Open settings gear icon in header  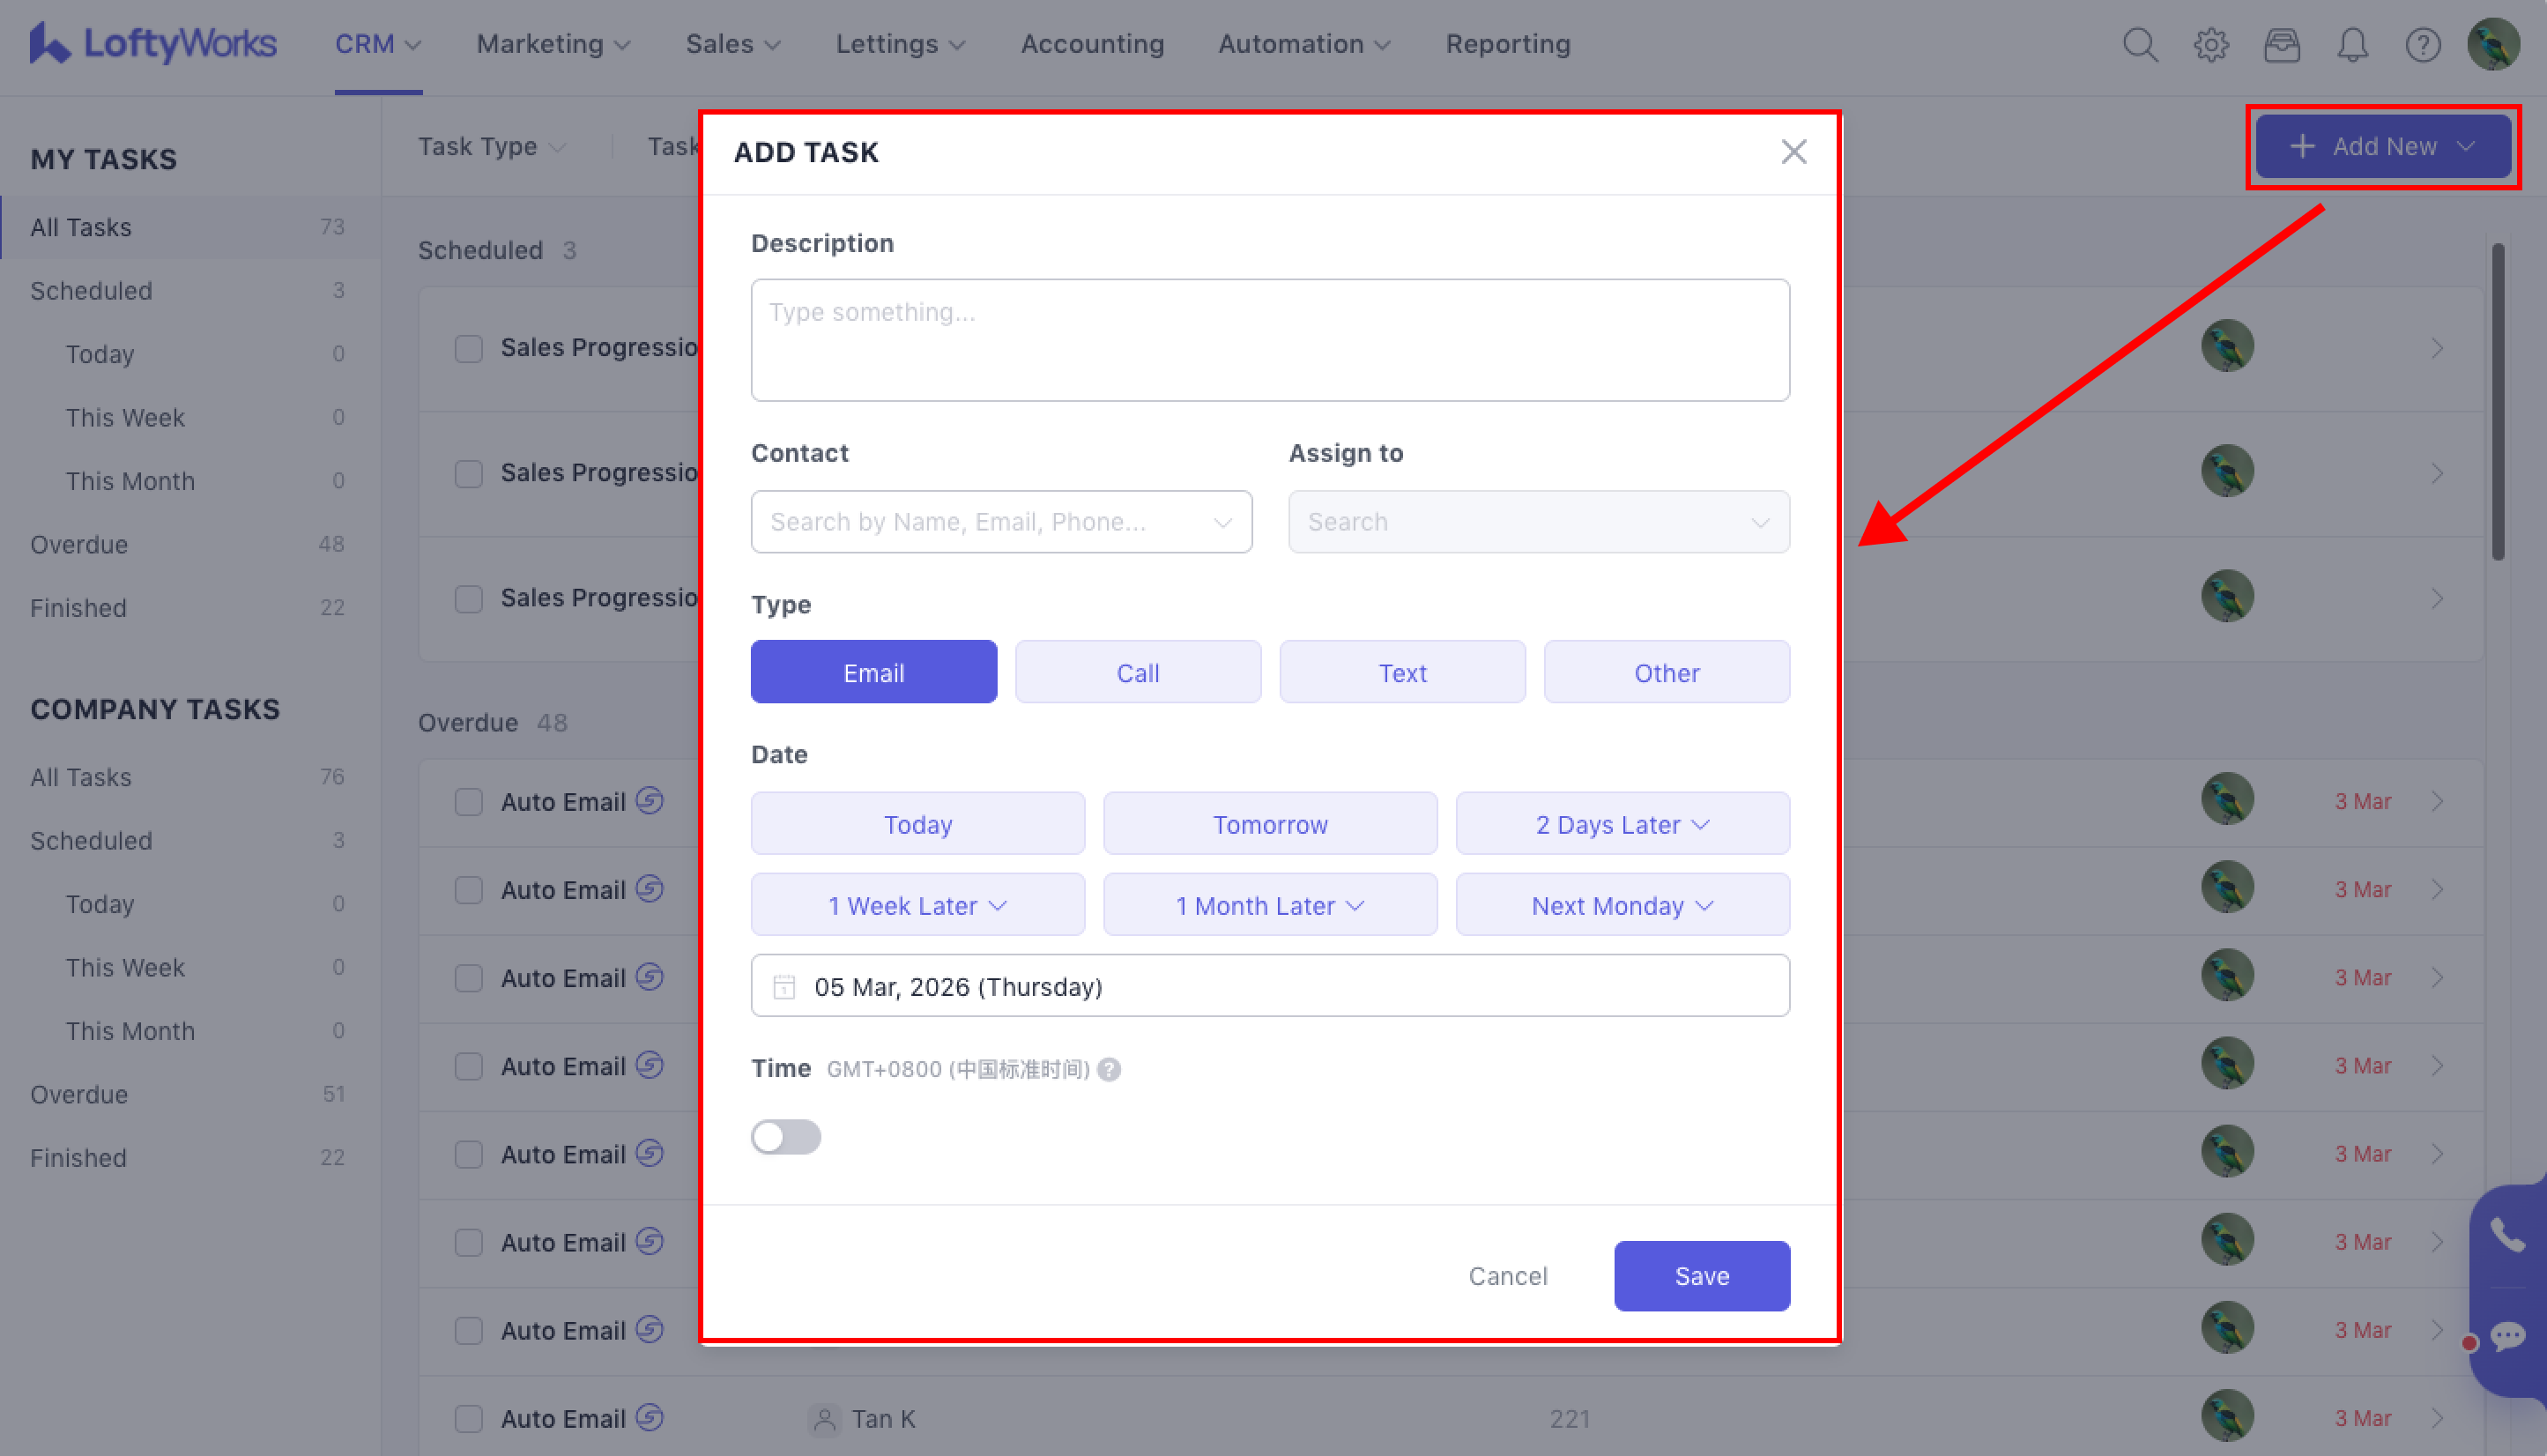[x=2210, y=45]
